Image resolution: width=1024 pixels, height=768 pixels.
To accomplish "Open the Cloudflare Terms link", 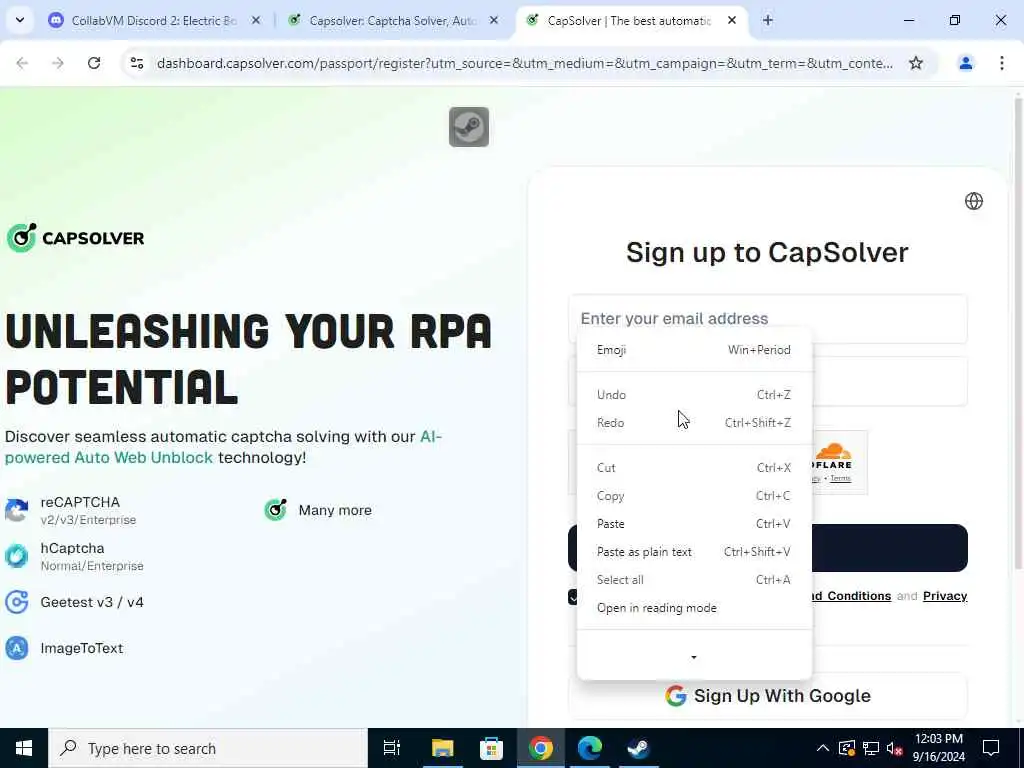I will (x=840, y=479).
